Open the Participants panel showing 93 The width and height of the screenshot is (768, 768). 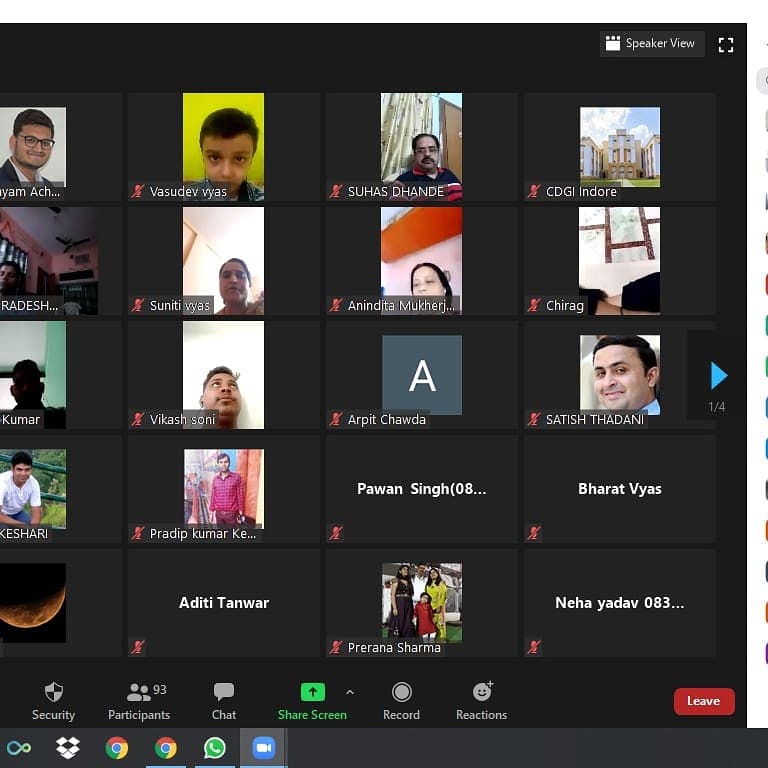click(139, 700)
